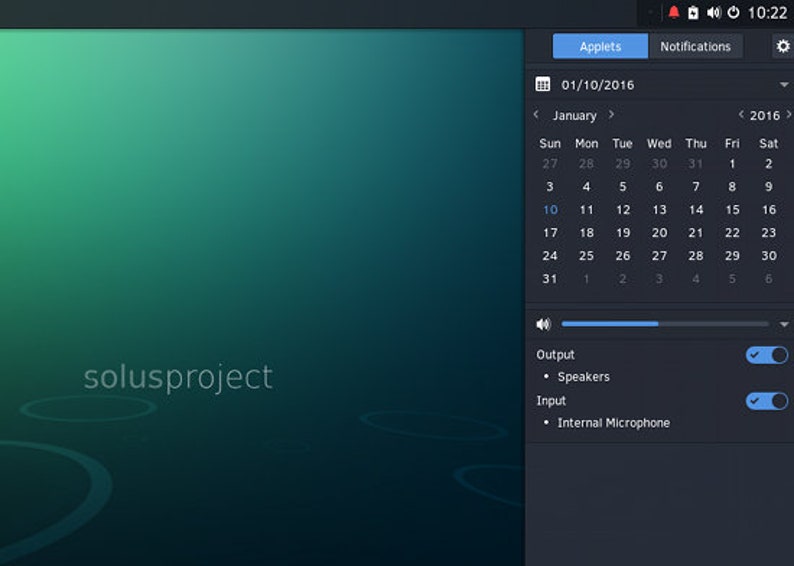Image resolution: width=794 pixels, height=566 pixels.
Task: Select January 1 in the calendar
Action: (732, 164)
